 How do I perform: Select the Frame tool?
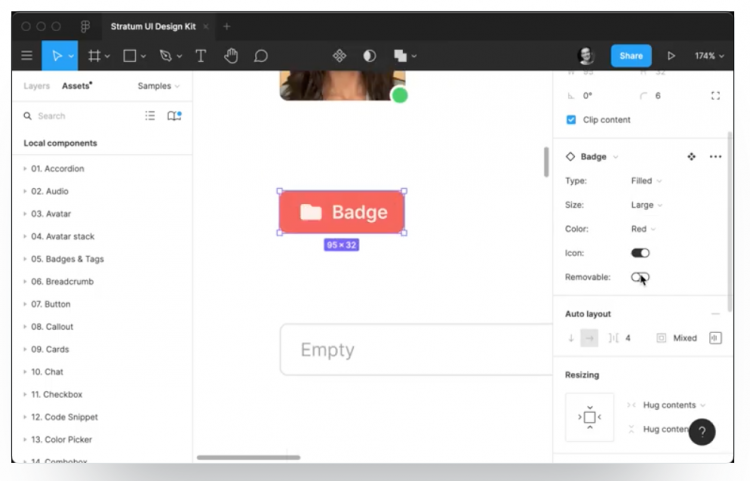pos(94,56)
